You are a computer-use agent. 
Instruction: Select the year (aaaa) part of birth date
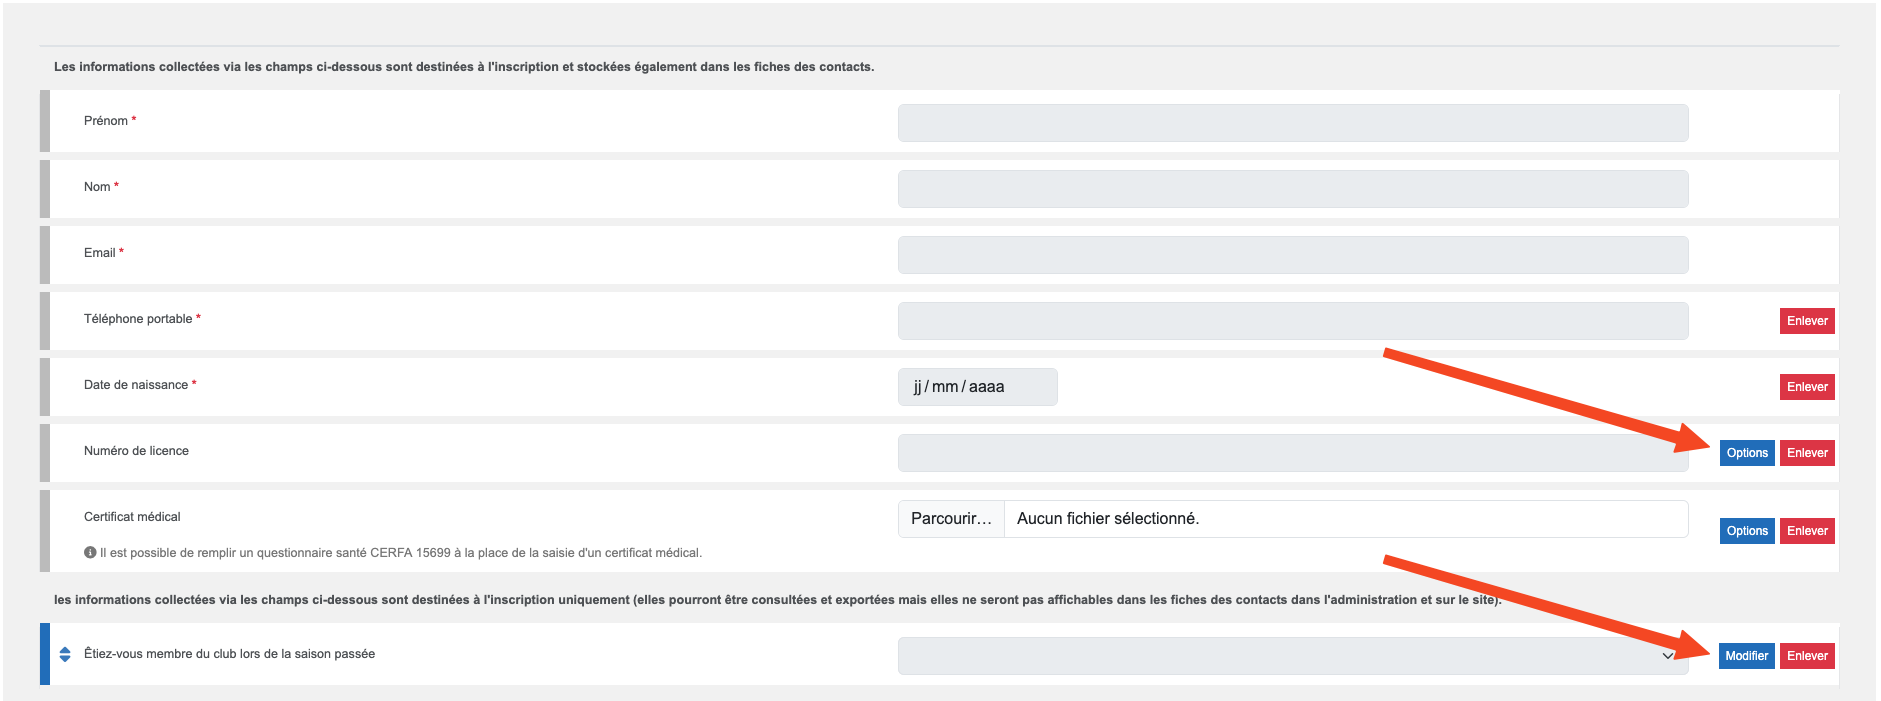click(x=986, y=387)
